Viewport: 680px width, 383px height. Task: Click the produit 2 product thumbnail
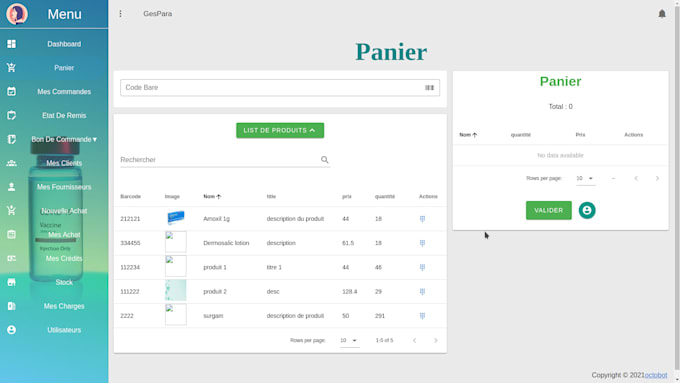[x=176, y=291]
